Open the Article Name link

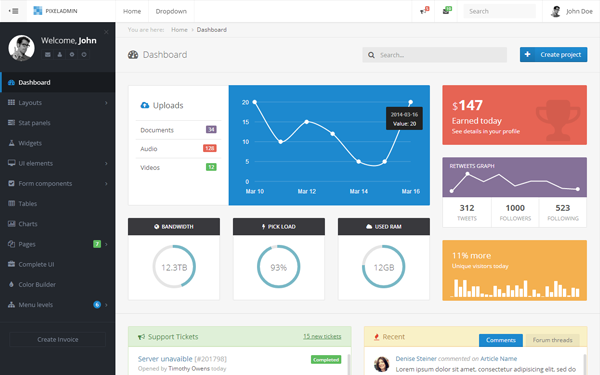tap(499, 359)
